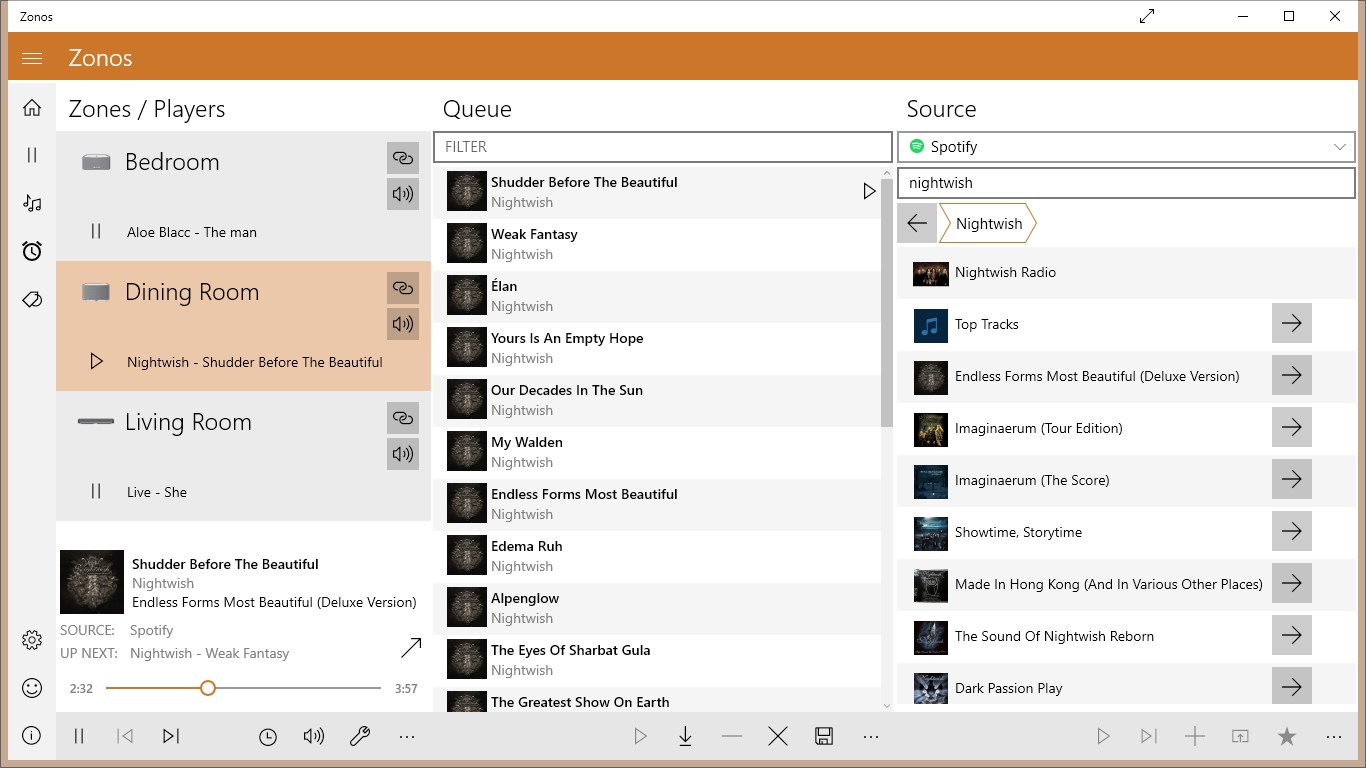Open the volume control for Bedroom
Viewport: 1366px width, 768px height.
pyautogui.click(x=403, y=194)
